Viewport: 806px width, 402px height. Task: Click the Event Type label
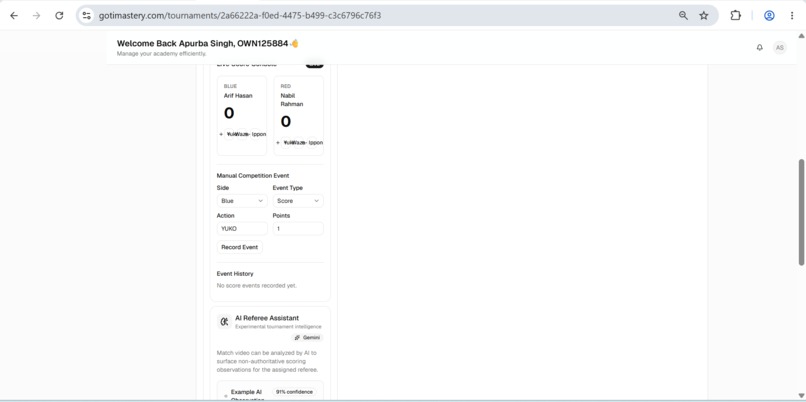(288, 188)
